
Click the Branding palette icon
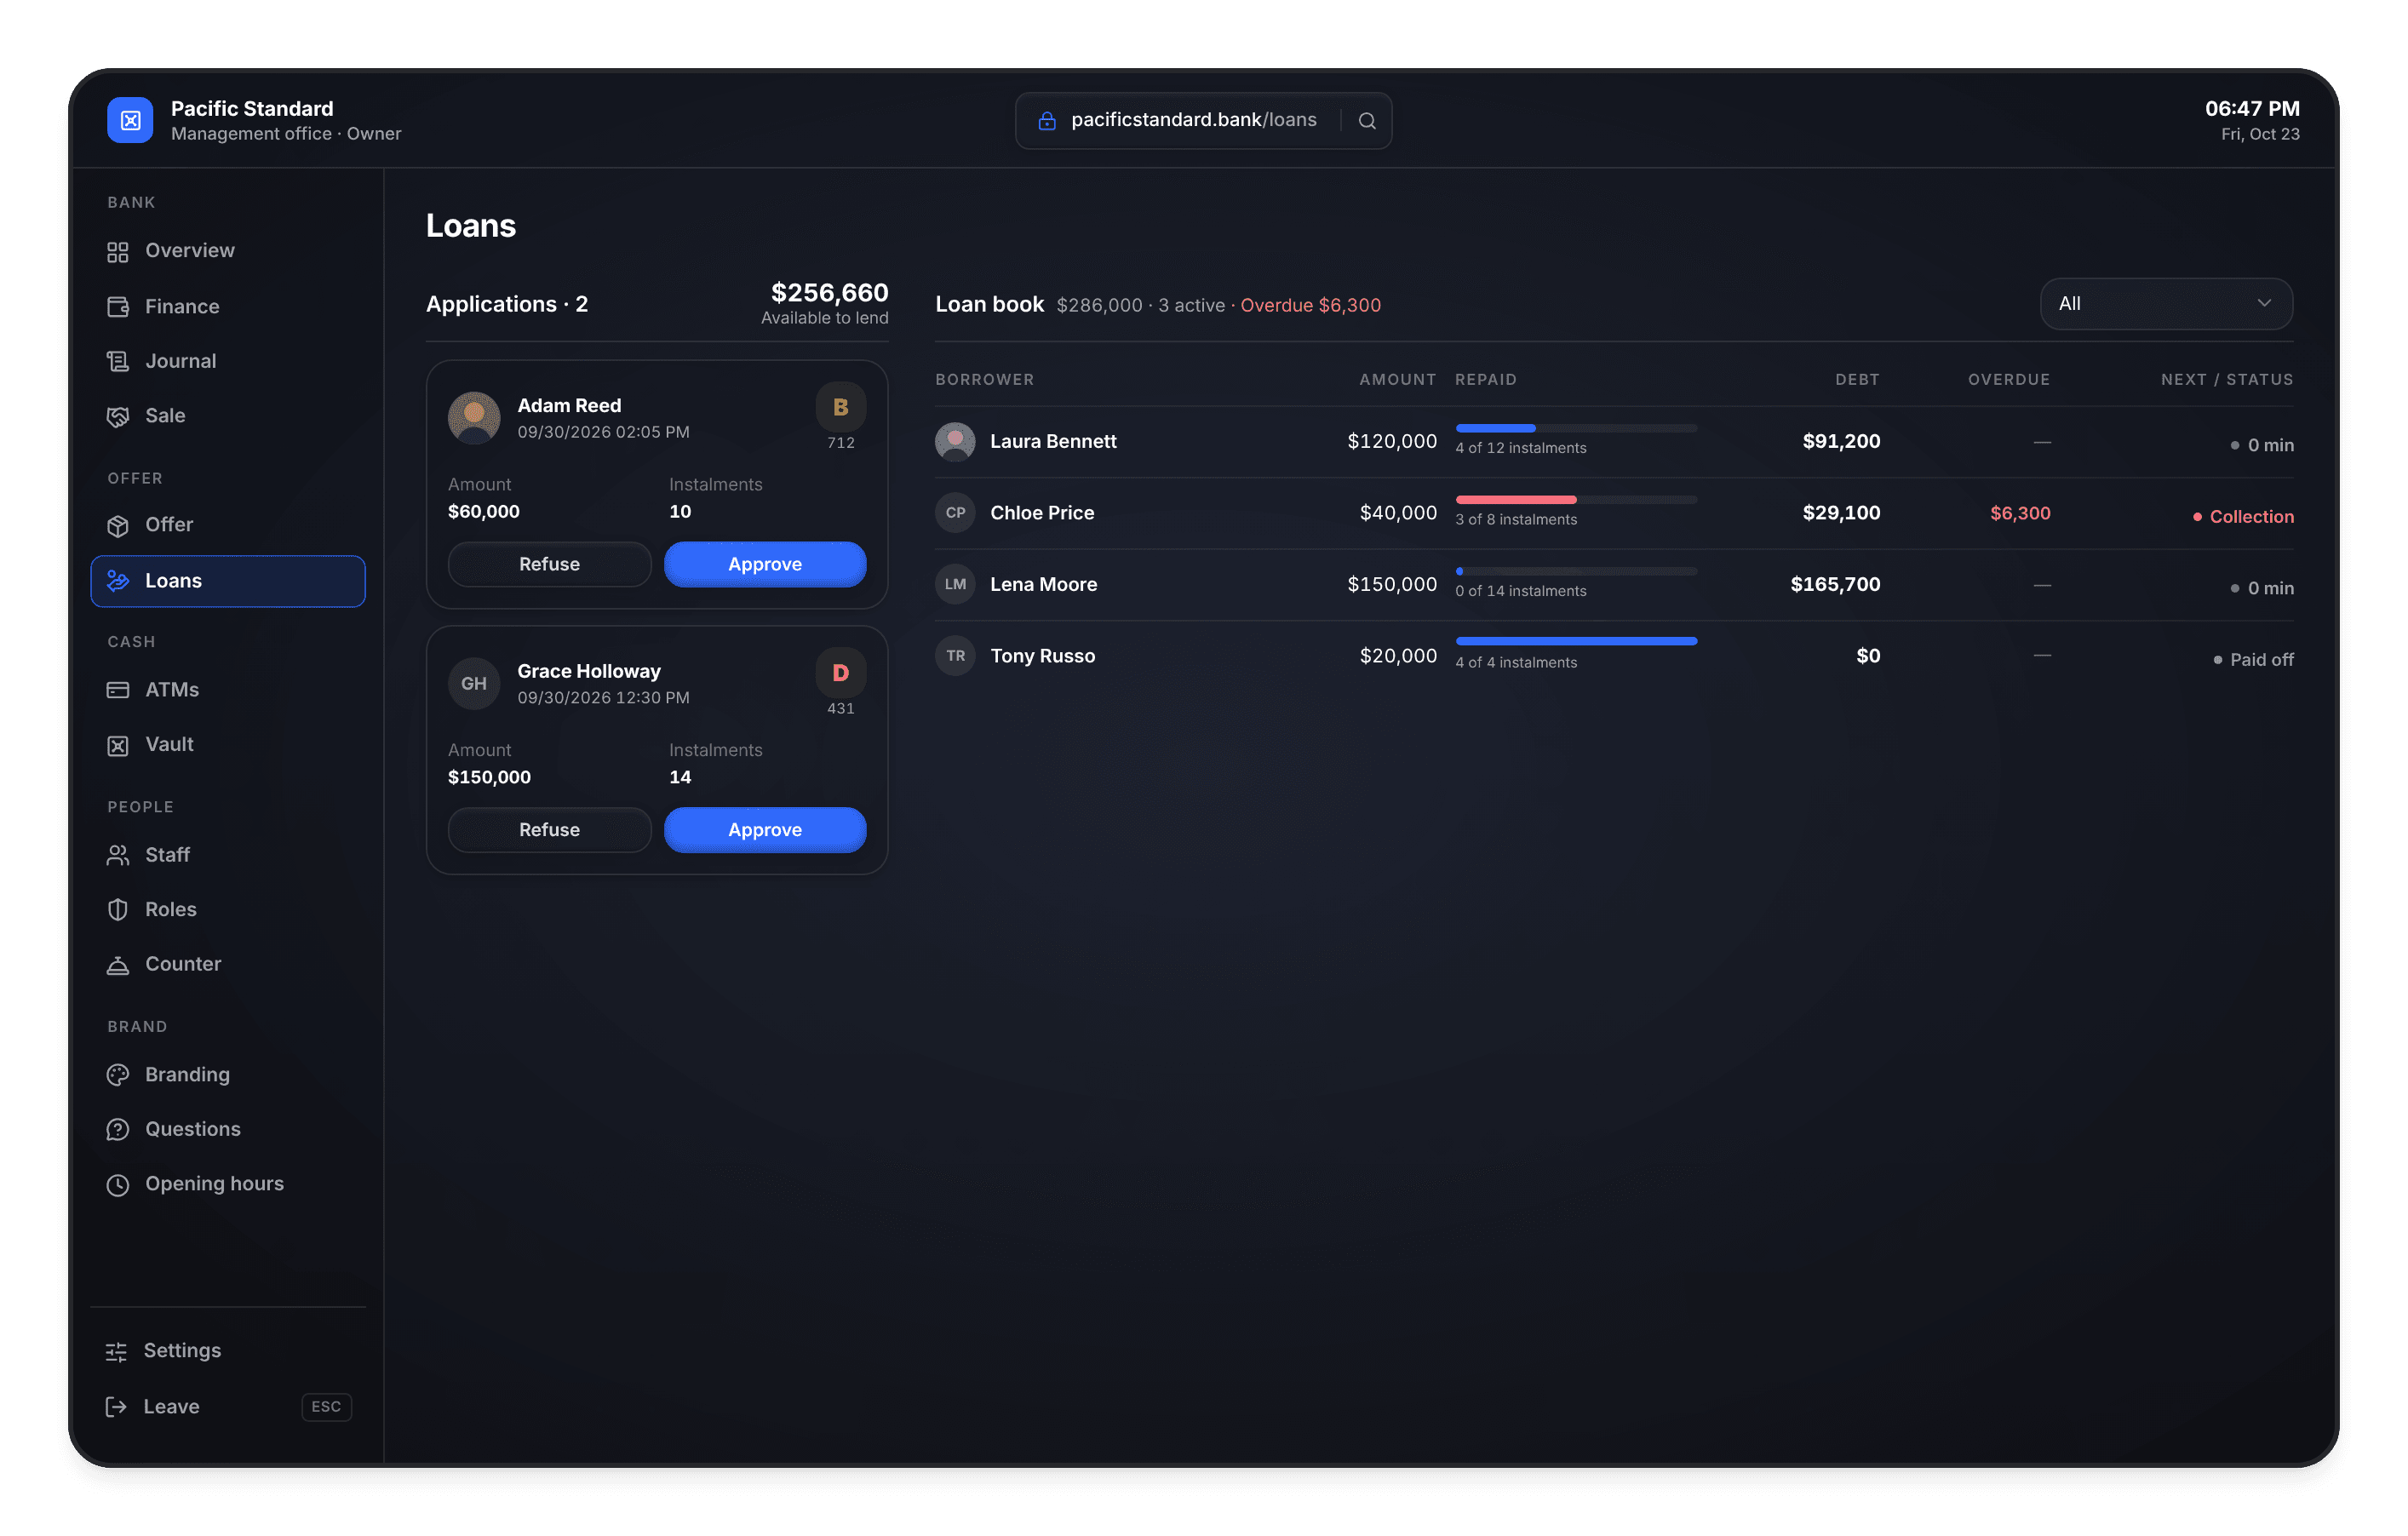point(118,1074)
